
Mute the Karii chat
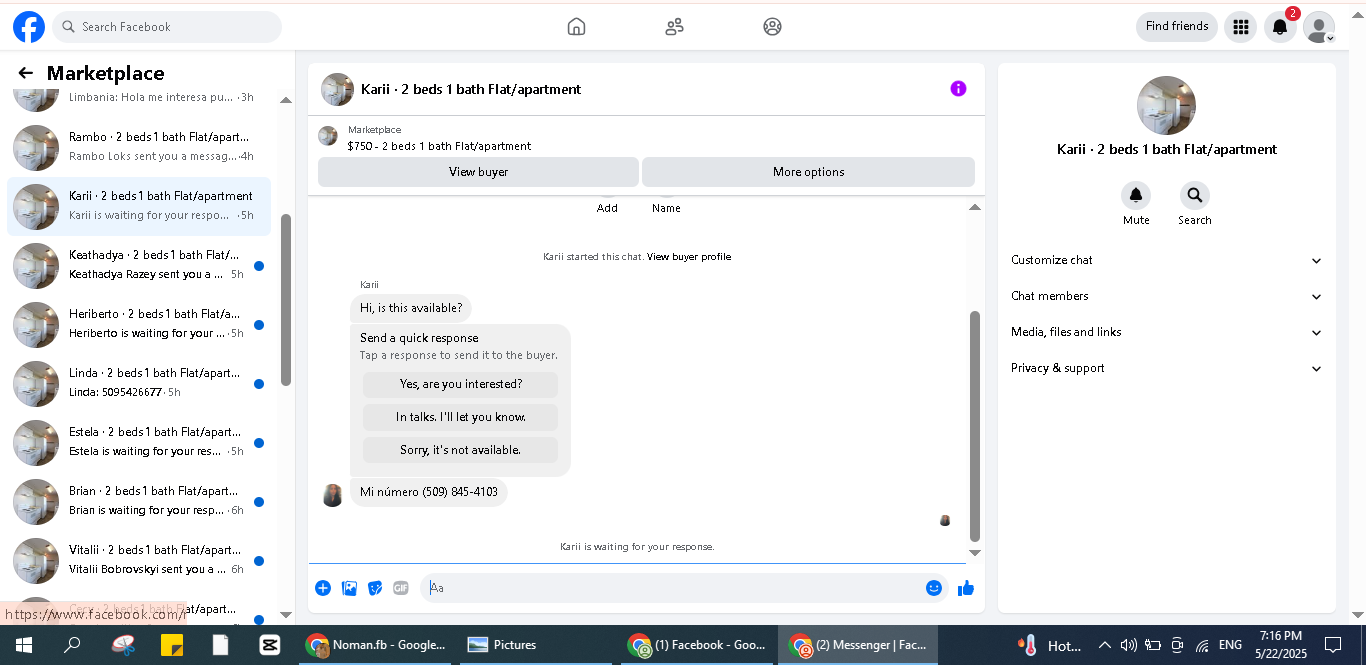click(1136, 195)
